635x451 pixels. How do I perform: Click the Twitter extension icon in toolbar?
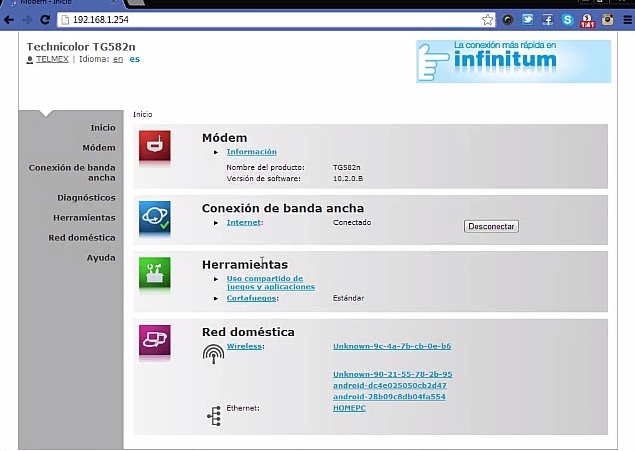pos(528,19)
